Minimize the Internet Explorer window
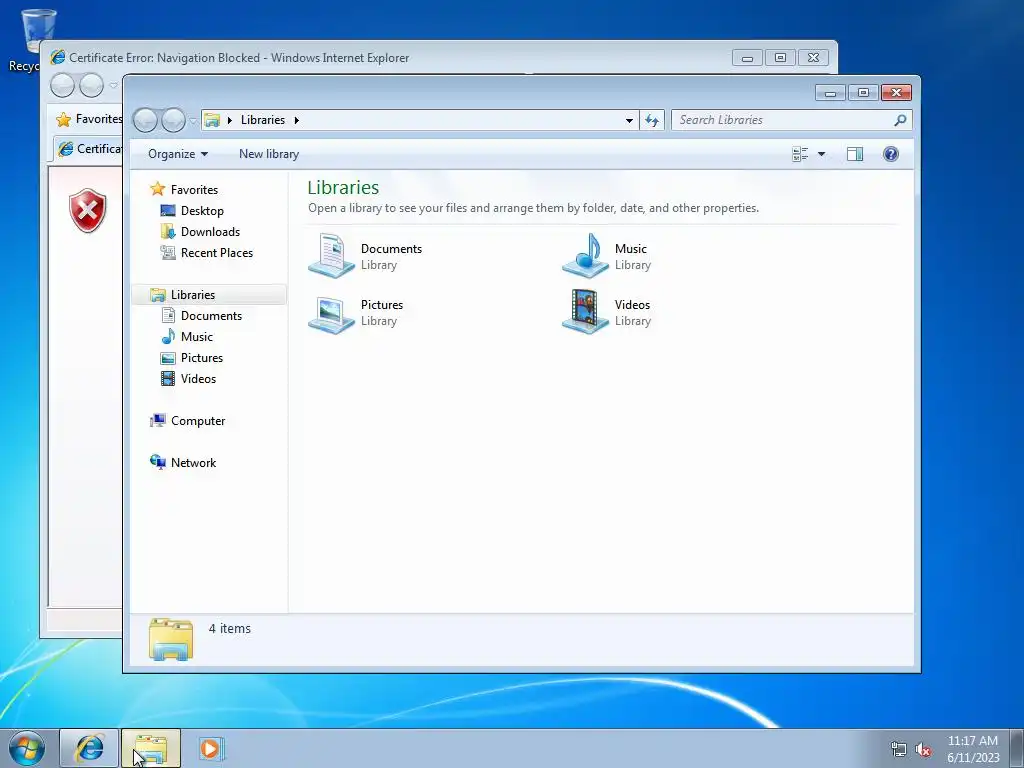Viewport: 1024px width, 768px height. point(747,58)
